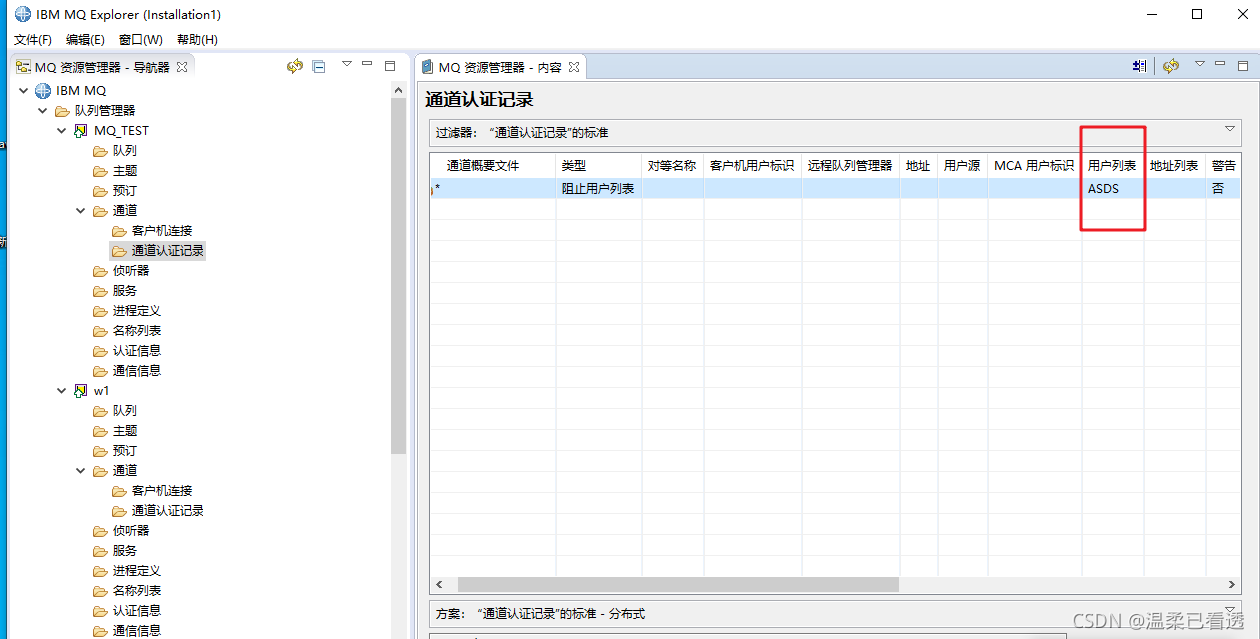Select the 阻止用户列表 type cell

(x=599, y=188)
